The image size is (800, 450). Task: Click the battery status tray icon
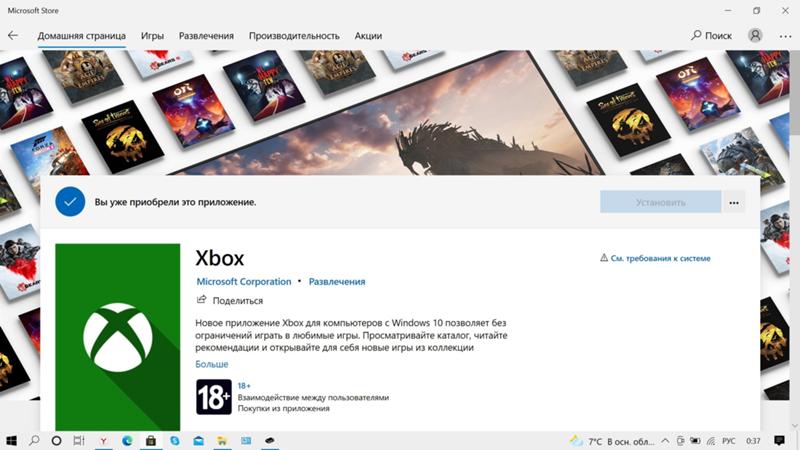[695, 441]
